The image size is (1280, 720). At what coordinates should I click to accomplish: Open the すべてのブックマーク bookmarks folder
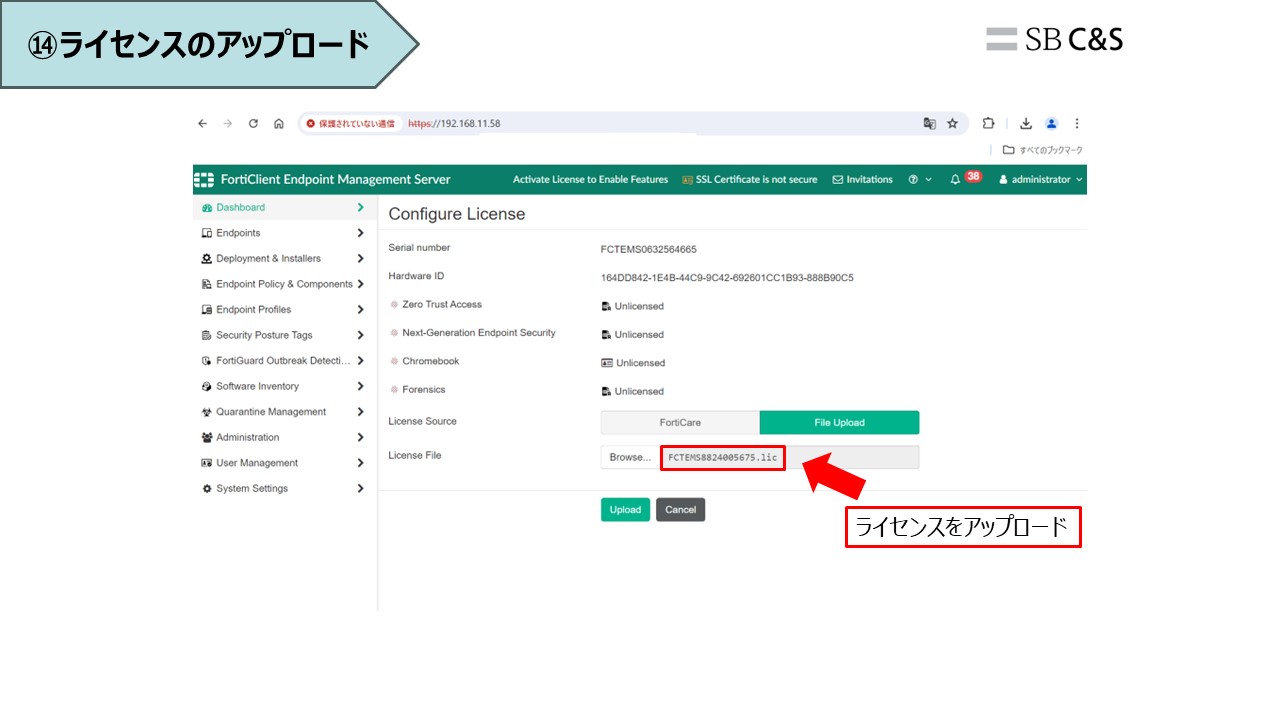click(x=1042, y=150)
